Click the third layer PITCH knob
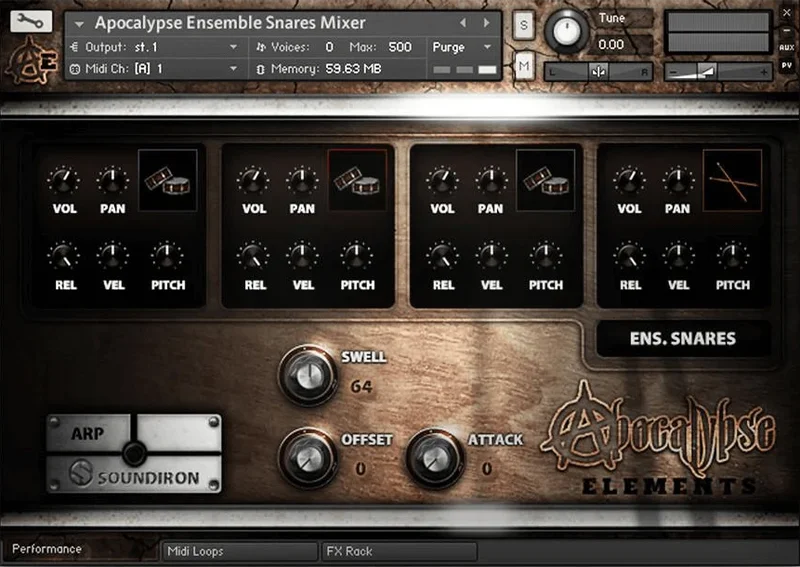The height and width of the screenshot is (567, 800). tap(545, 256)
